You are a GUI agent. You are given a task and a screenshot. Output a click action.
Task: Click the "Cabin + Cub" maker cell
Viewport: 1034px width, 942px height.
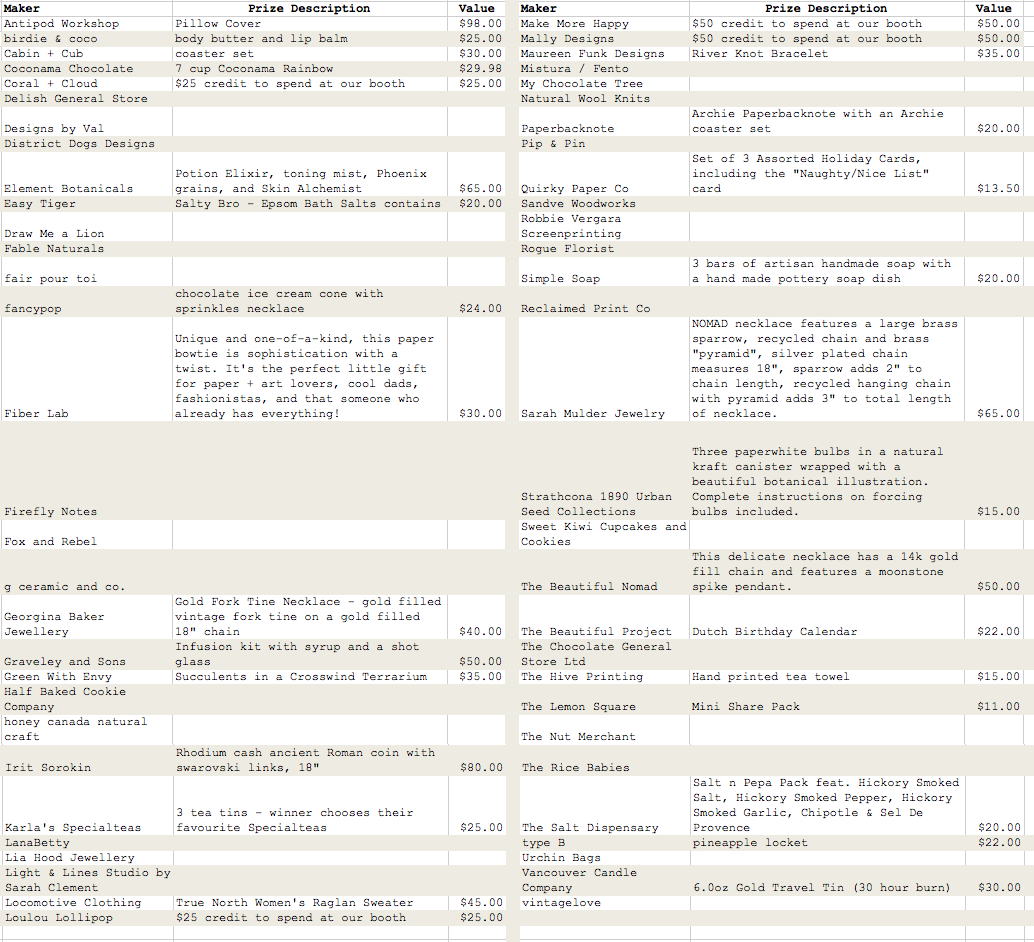point(86,54)
